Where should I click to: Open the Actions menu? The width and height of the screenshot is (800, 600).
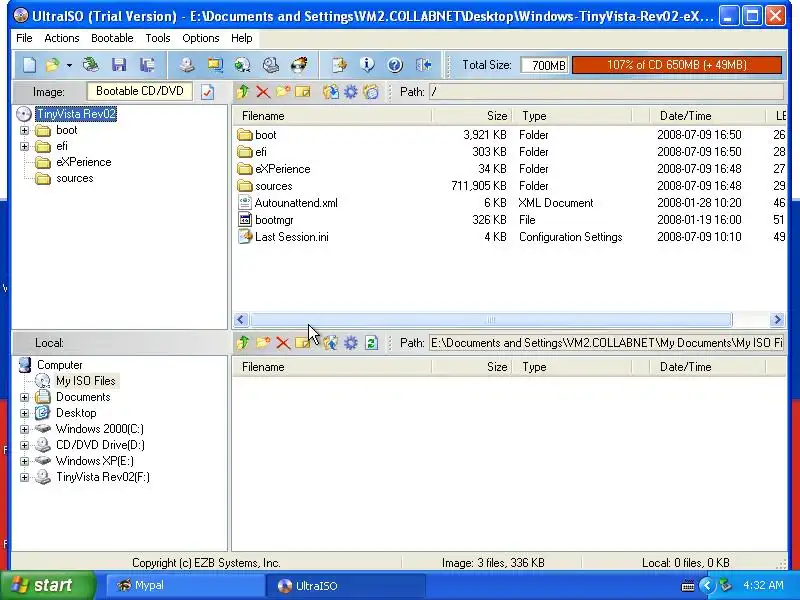click(62, 38)
